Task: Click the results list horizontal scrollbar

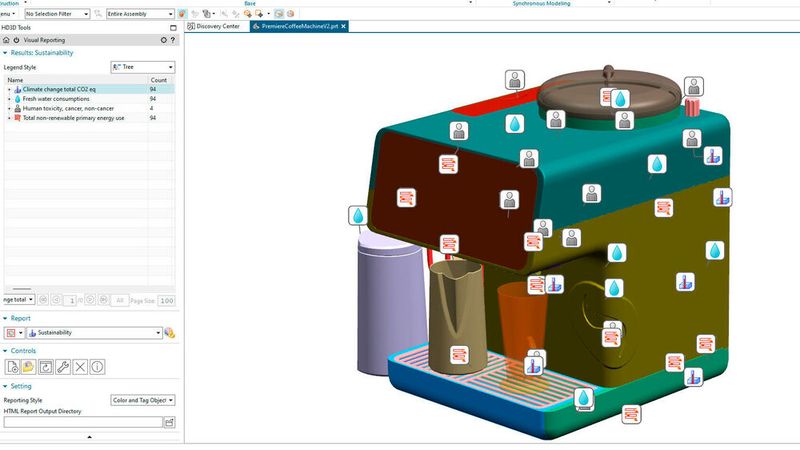Action: point(21,289)
